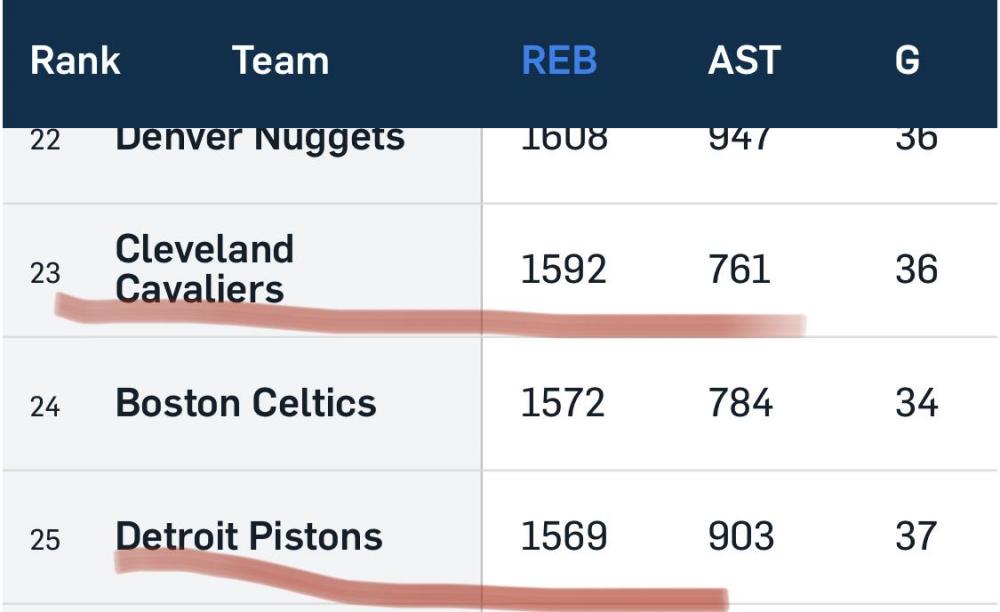Sort table by the REB column header
The image size is (1000, 612).
pyautogui.click(x=559, y=61)
